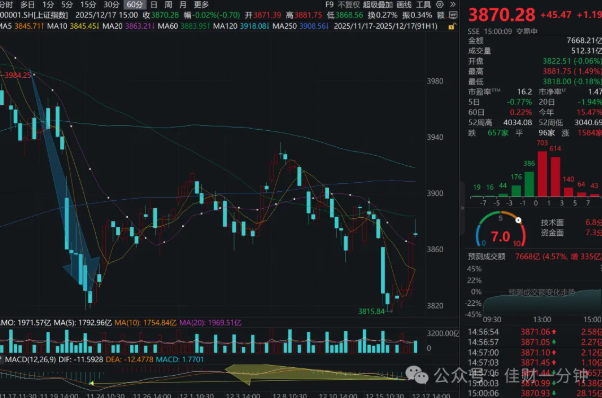The height and width of the screenshot is (398, 602).
Task: Click the 市盈率 16.2 value
Action: [524, 92]
